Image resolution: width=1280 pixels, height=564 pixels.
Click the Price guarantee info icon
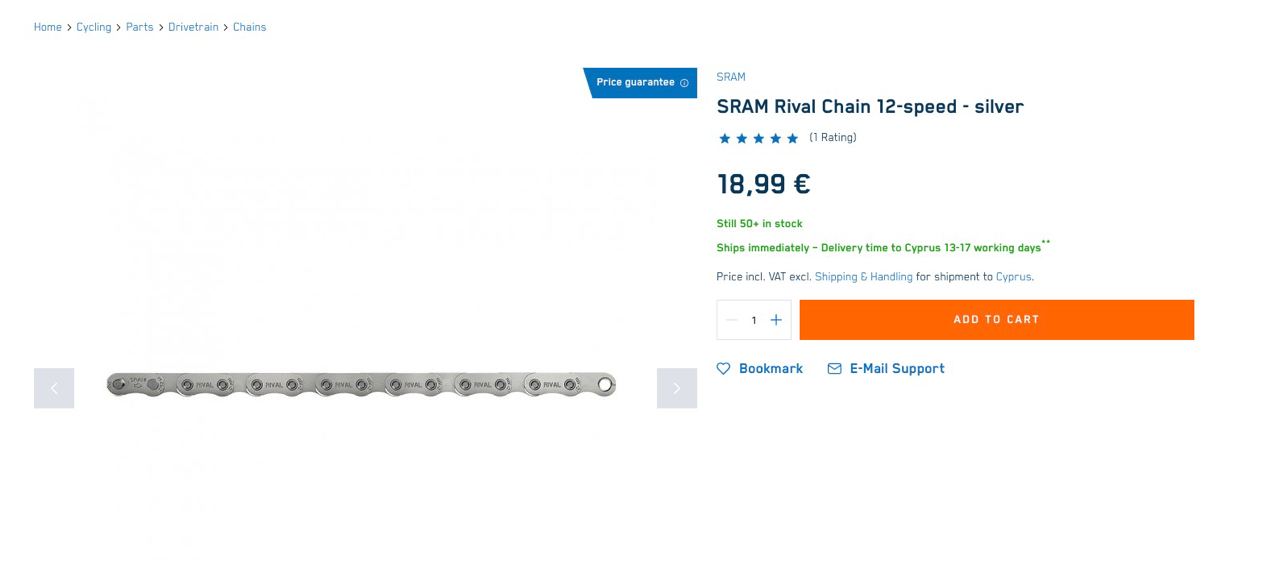coord(684,83)
